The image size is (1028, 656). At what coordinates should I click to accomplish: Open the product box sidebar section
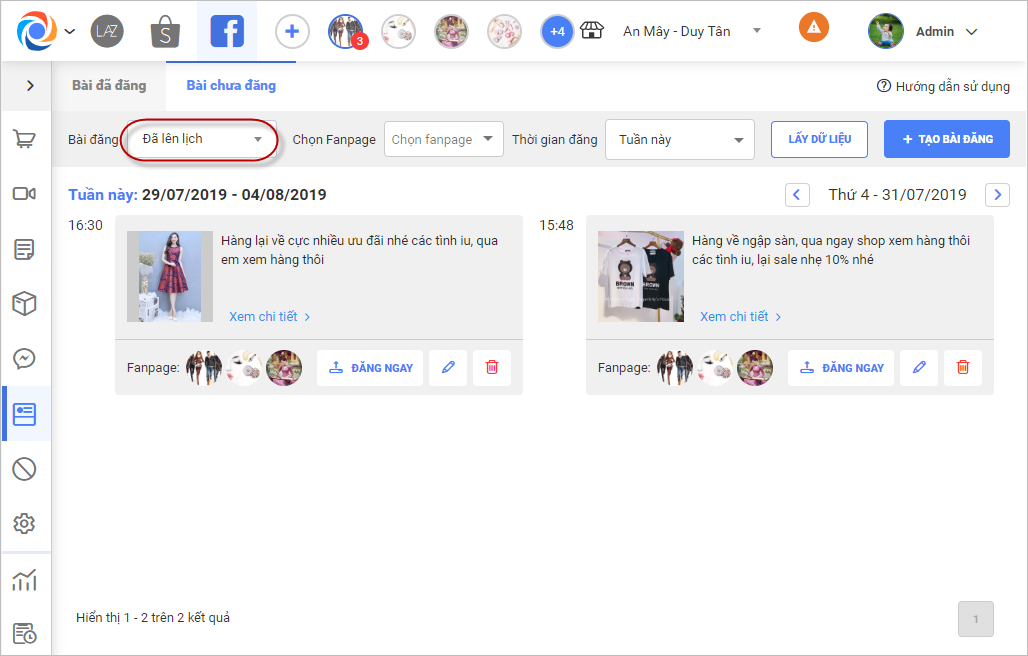(25, 304)
